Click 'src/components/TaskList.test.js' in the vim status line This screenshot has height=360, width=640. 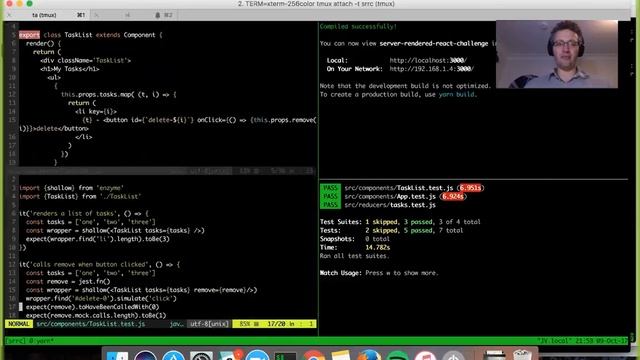pos(91,324)
